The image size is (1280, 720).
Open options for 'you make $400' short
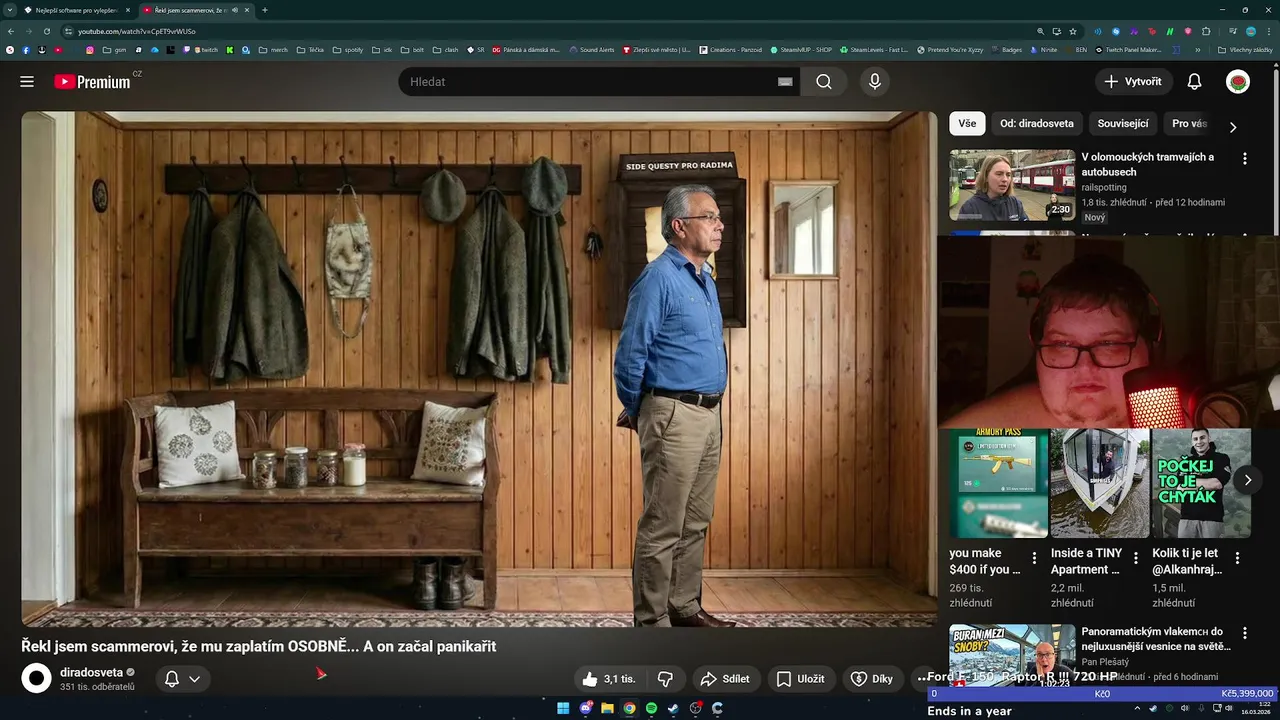pos(1034,558)
